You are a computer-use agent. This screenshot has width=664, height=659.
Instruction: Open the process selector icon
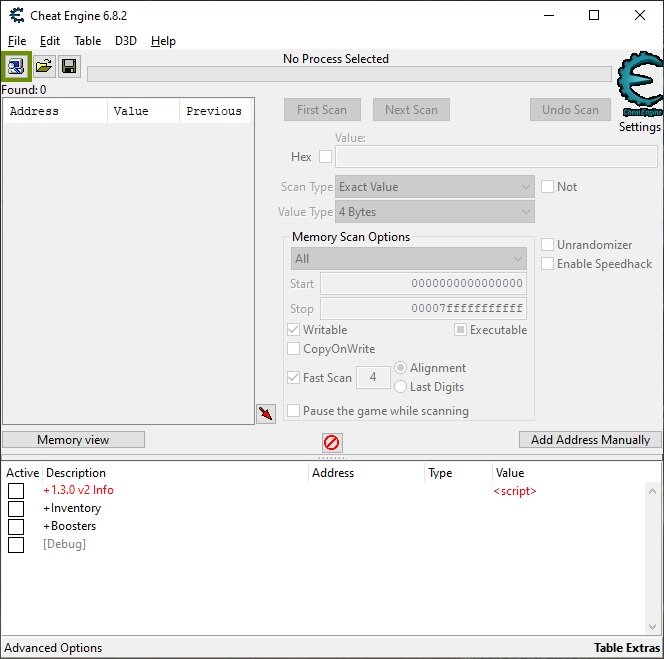16,66
